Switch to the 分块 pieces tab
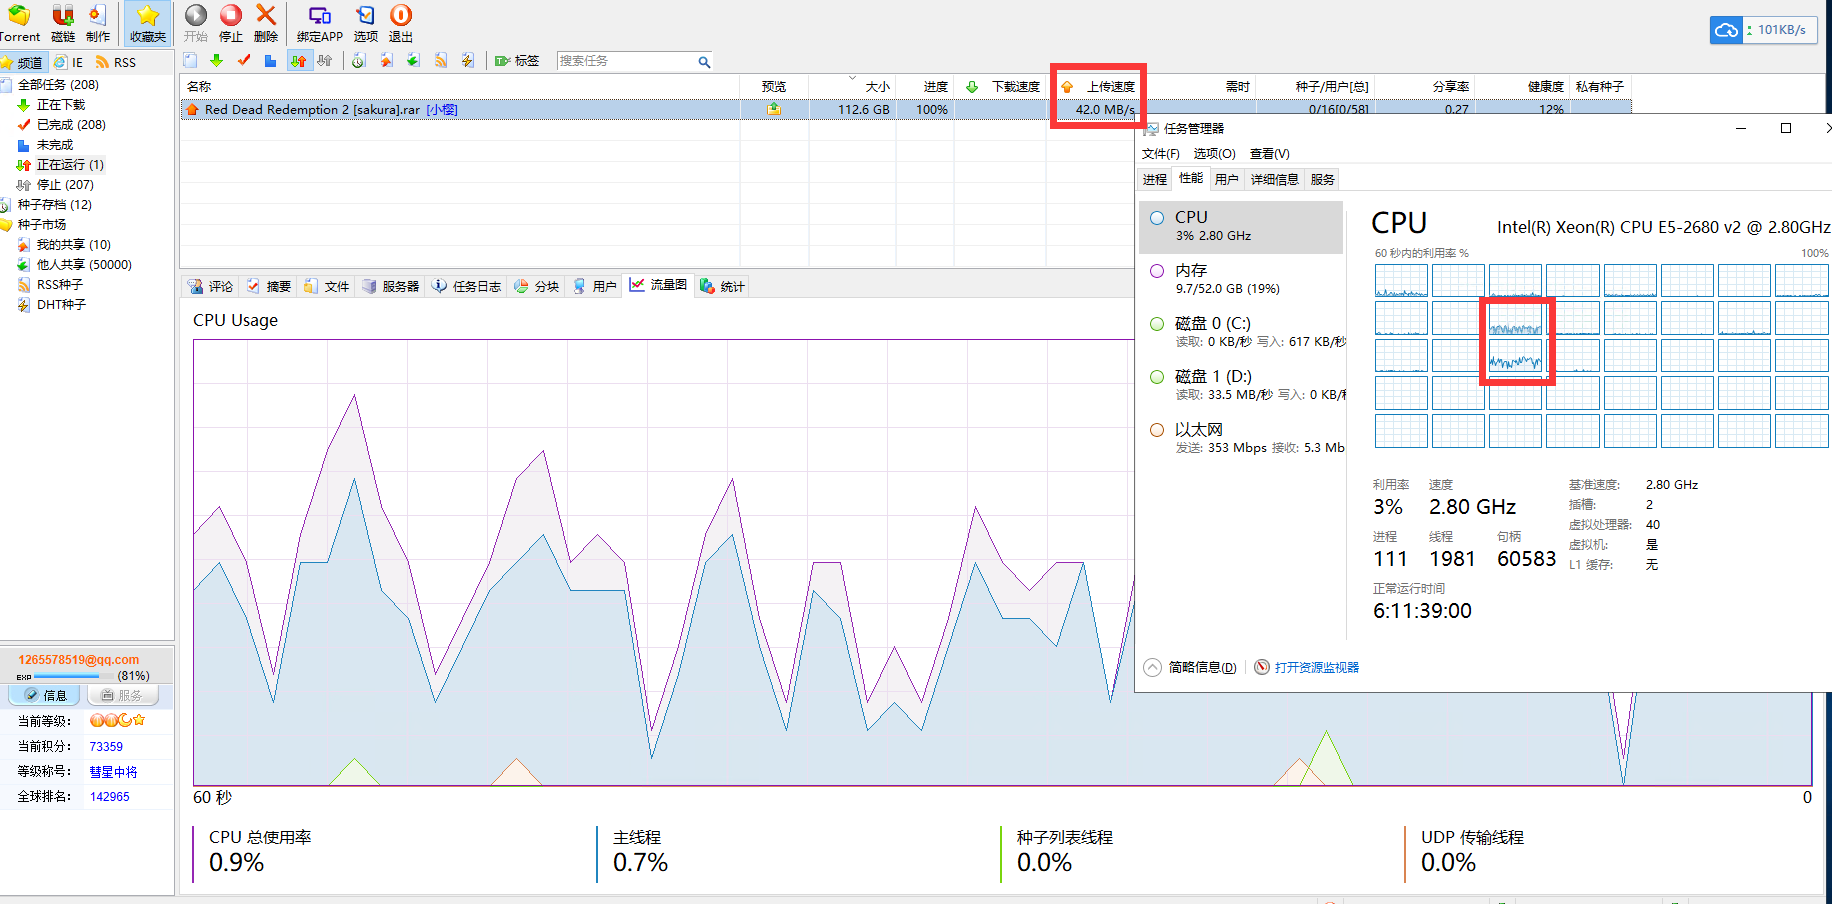The image size is (1832, 904). (536, 286)
